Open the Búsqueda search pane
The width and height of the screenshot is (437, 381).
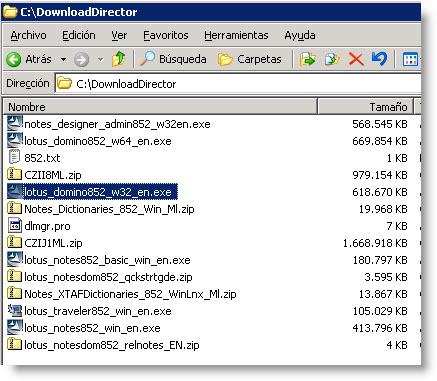click(173, 59)
